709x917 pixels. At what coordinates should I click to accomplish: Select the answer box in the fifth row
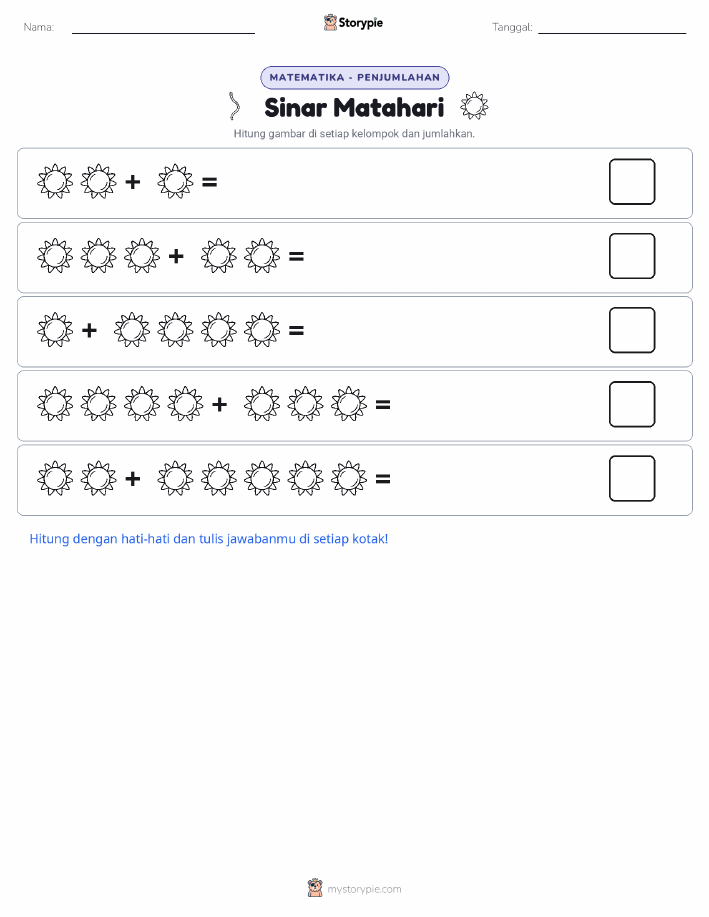click(x=632, y=479)
